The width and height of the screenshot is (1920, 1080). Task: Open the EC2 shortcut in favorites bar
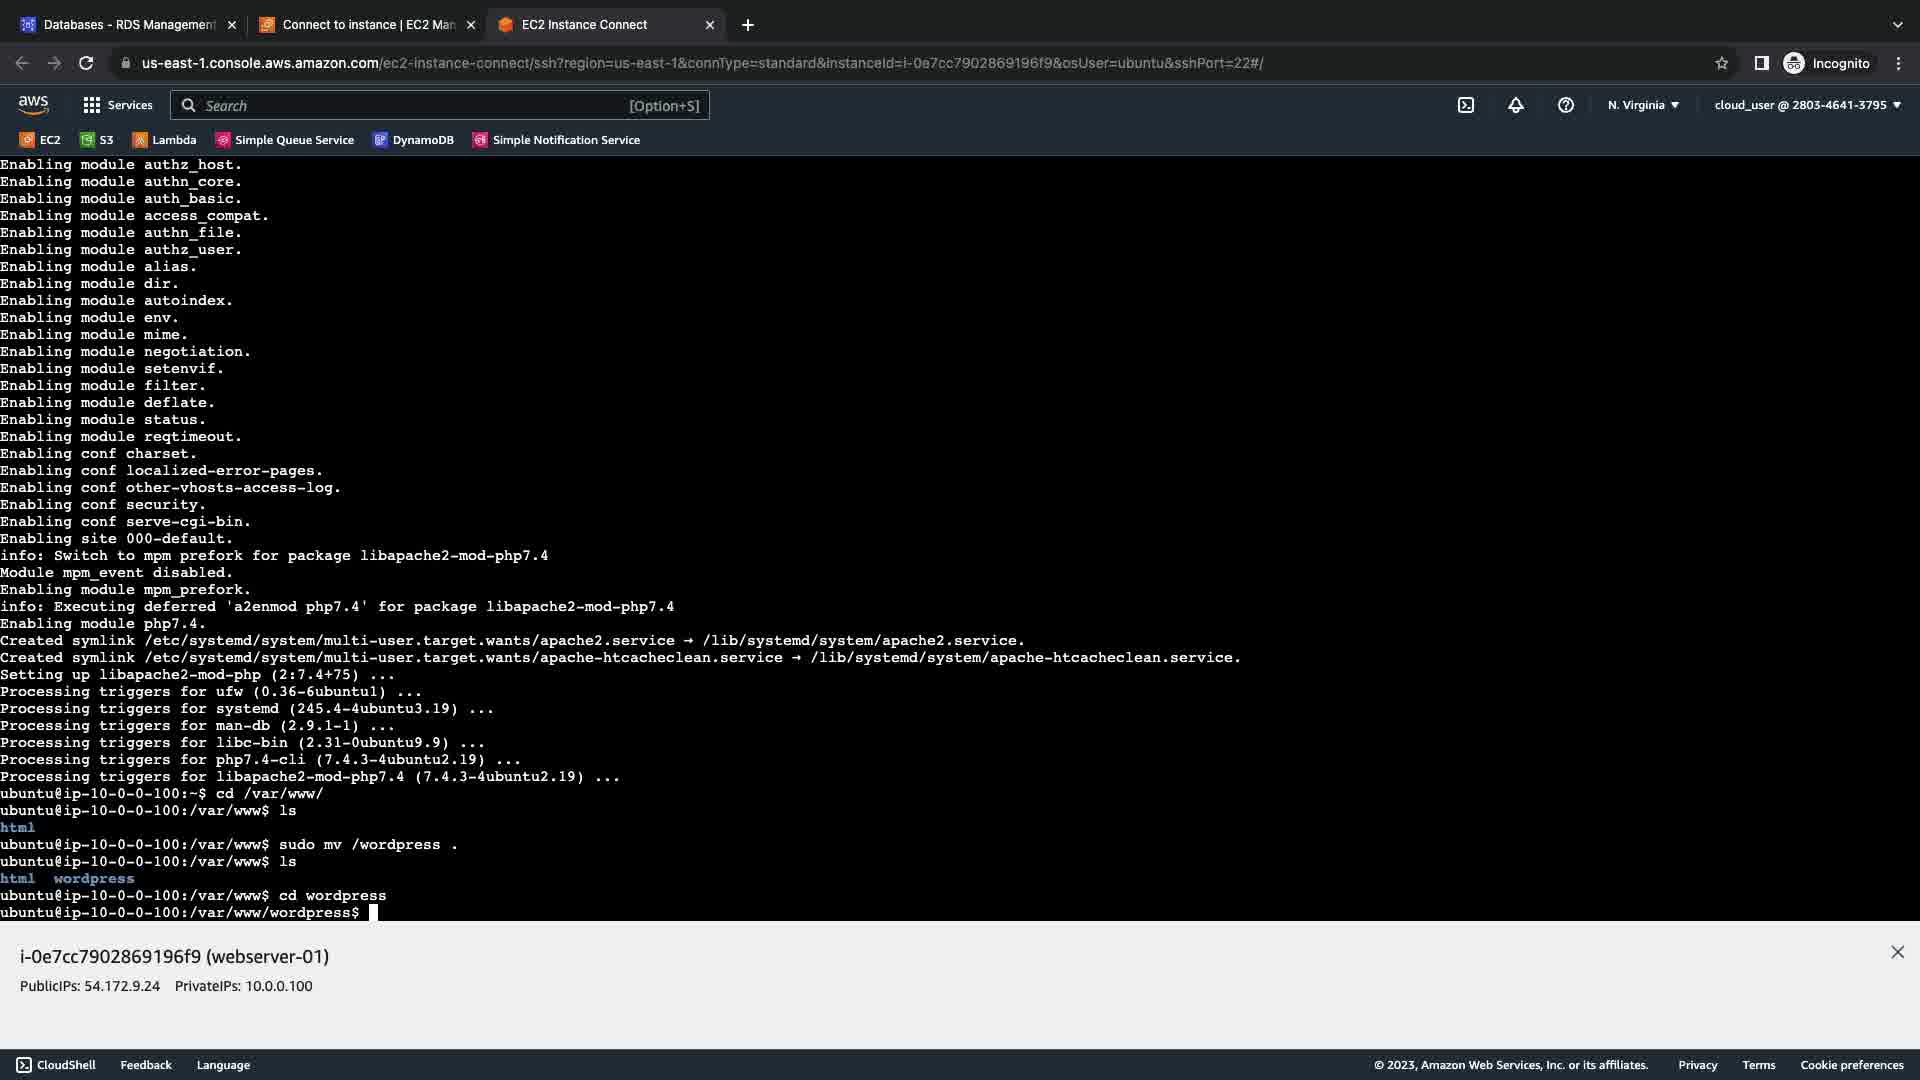coord(40,140)
